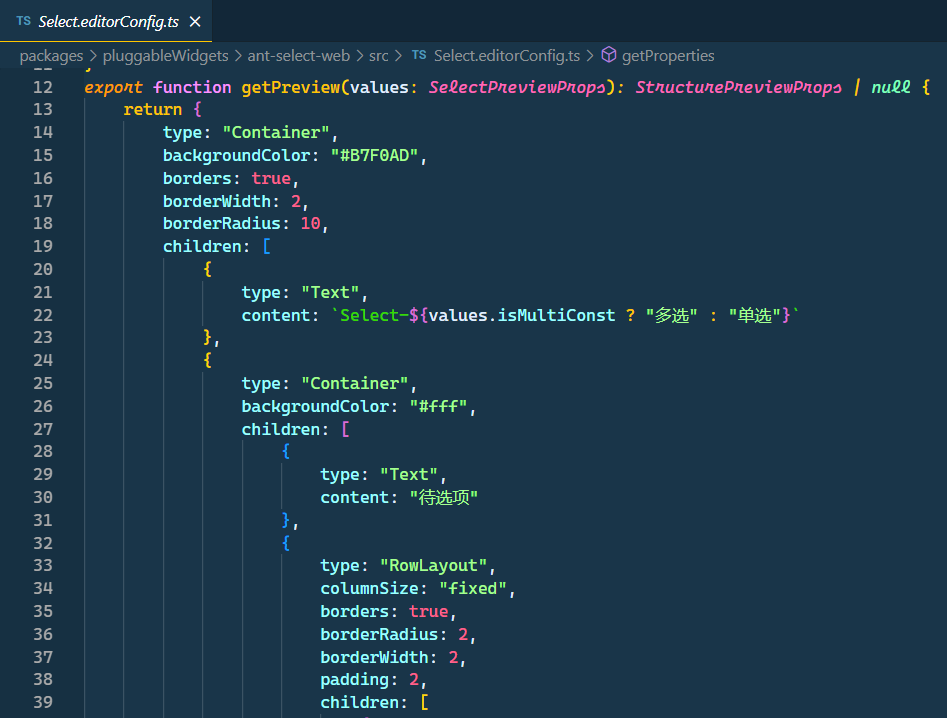
Task: Open the src breadcrumb folder
Action: pos(378,56)
